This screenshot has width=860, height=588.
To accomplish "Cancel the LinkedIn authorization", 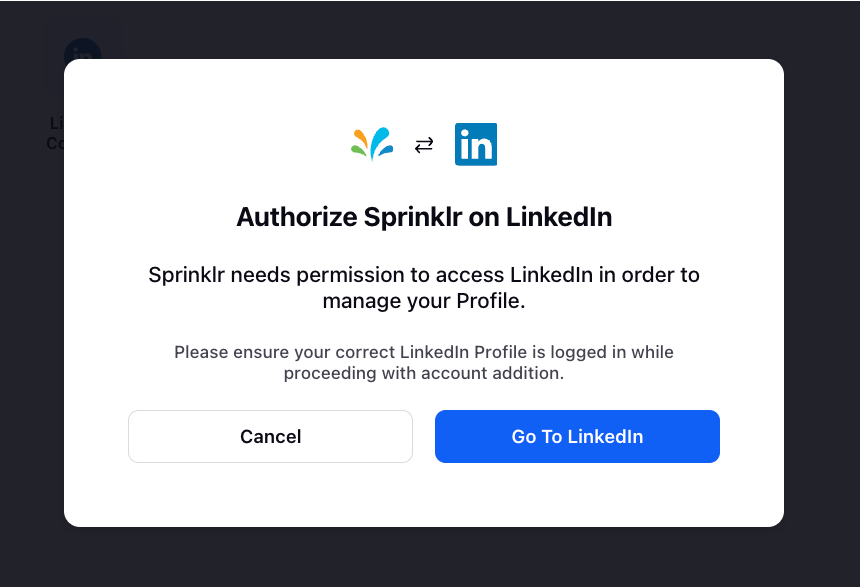I will [270, 437].
